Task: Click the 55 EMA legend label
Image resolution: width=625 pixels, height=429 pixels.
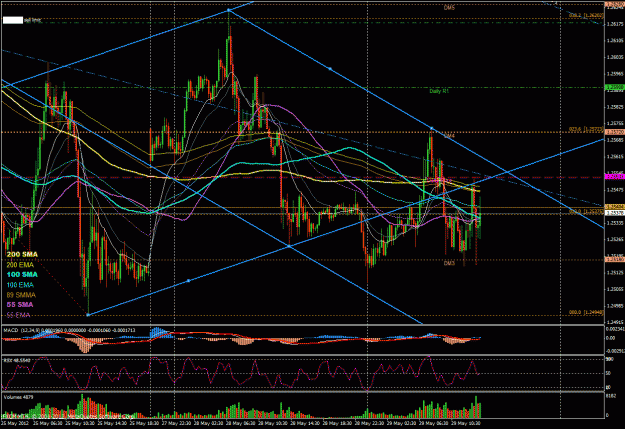Action: pos(18,315)
